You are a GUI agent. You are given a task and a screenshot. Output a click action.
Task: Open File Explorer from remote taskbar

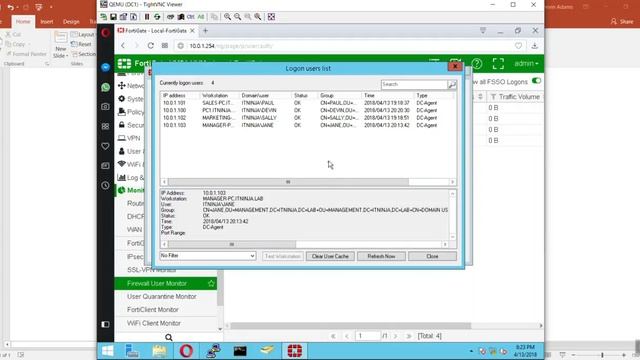pos(159,351)
